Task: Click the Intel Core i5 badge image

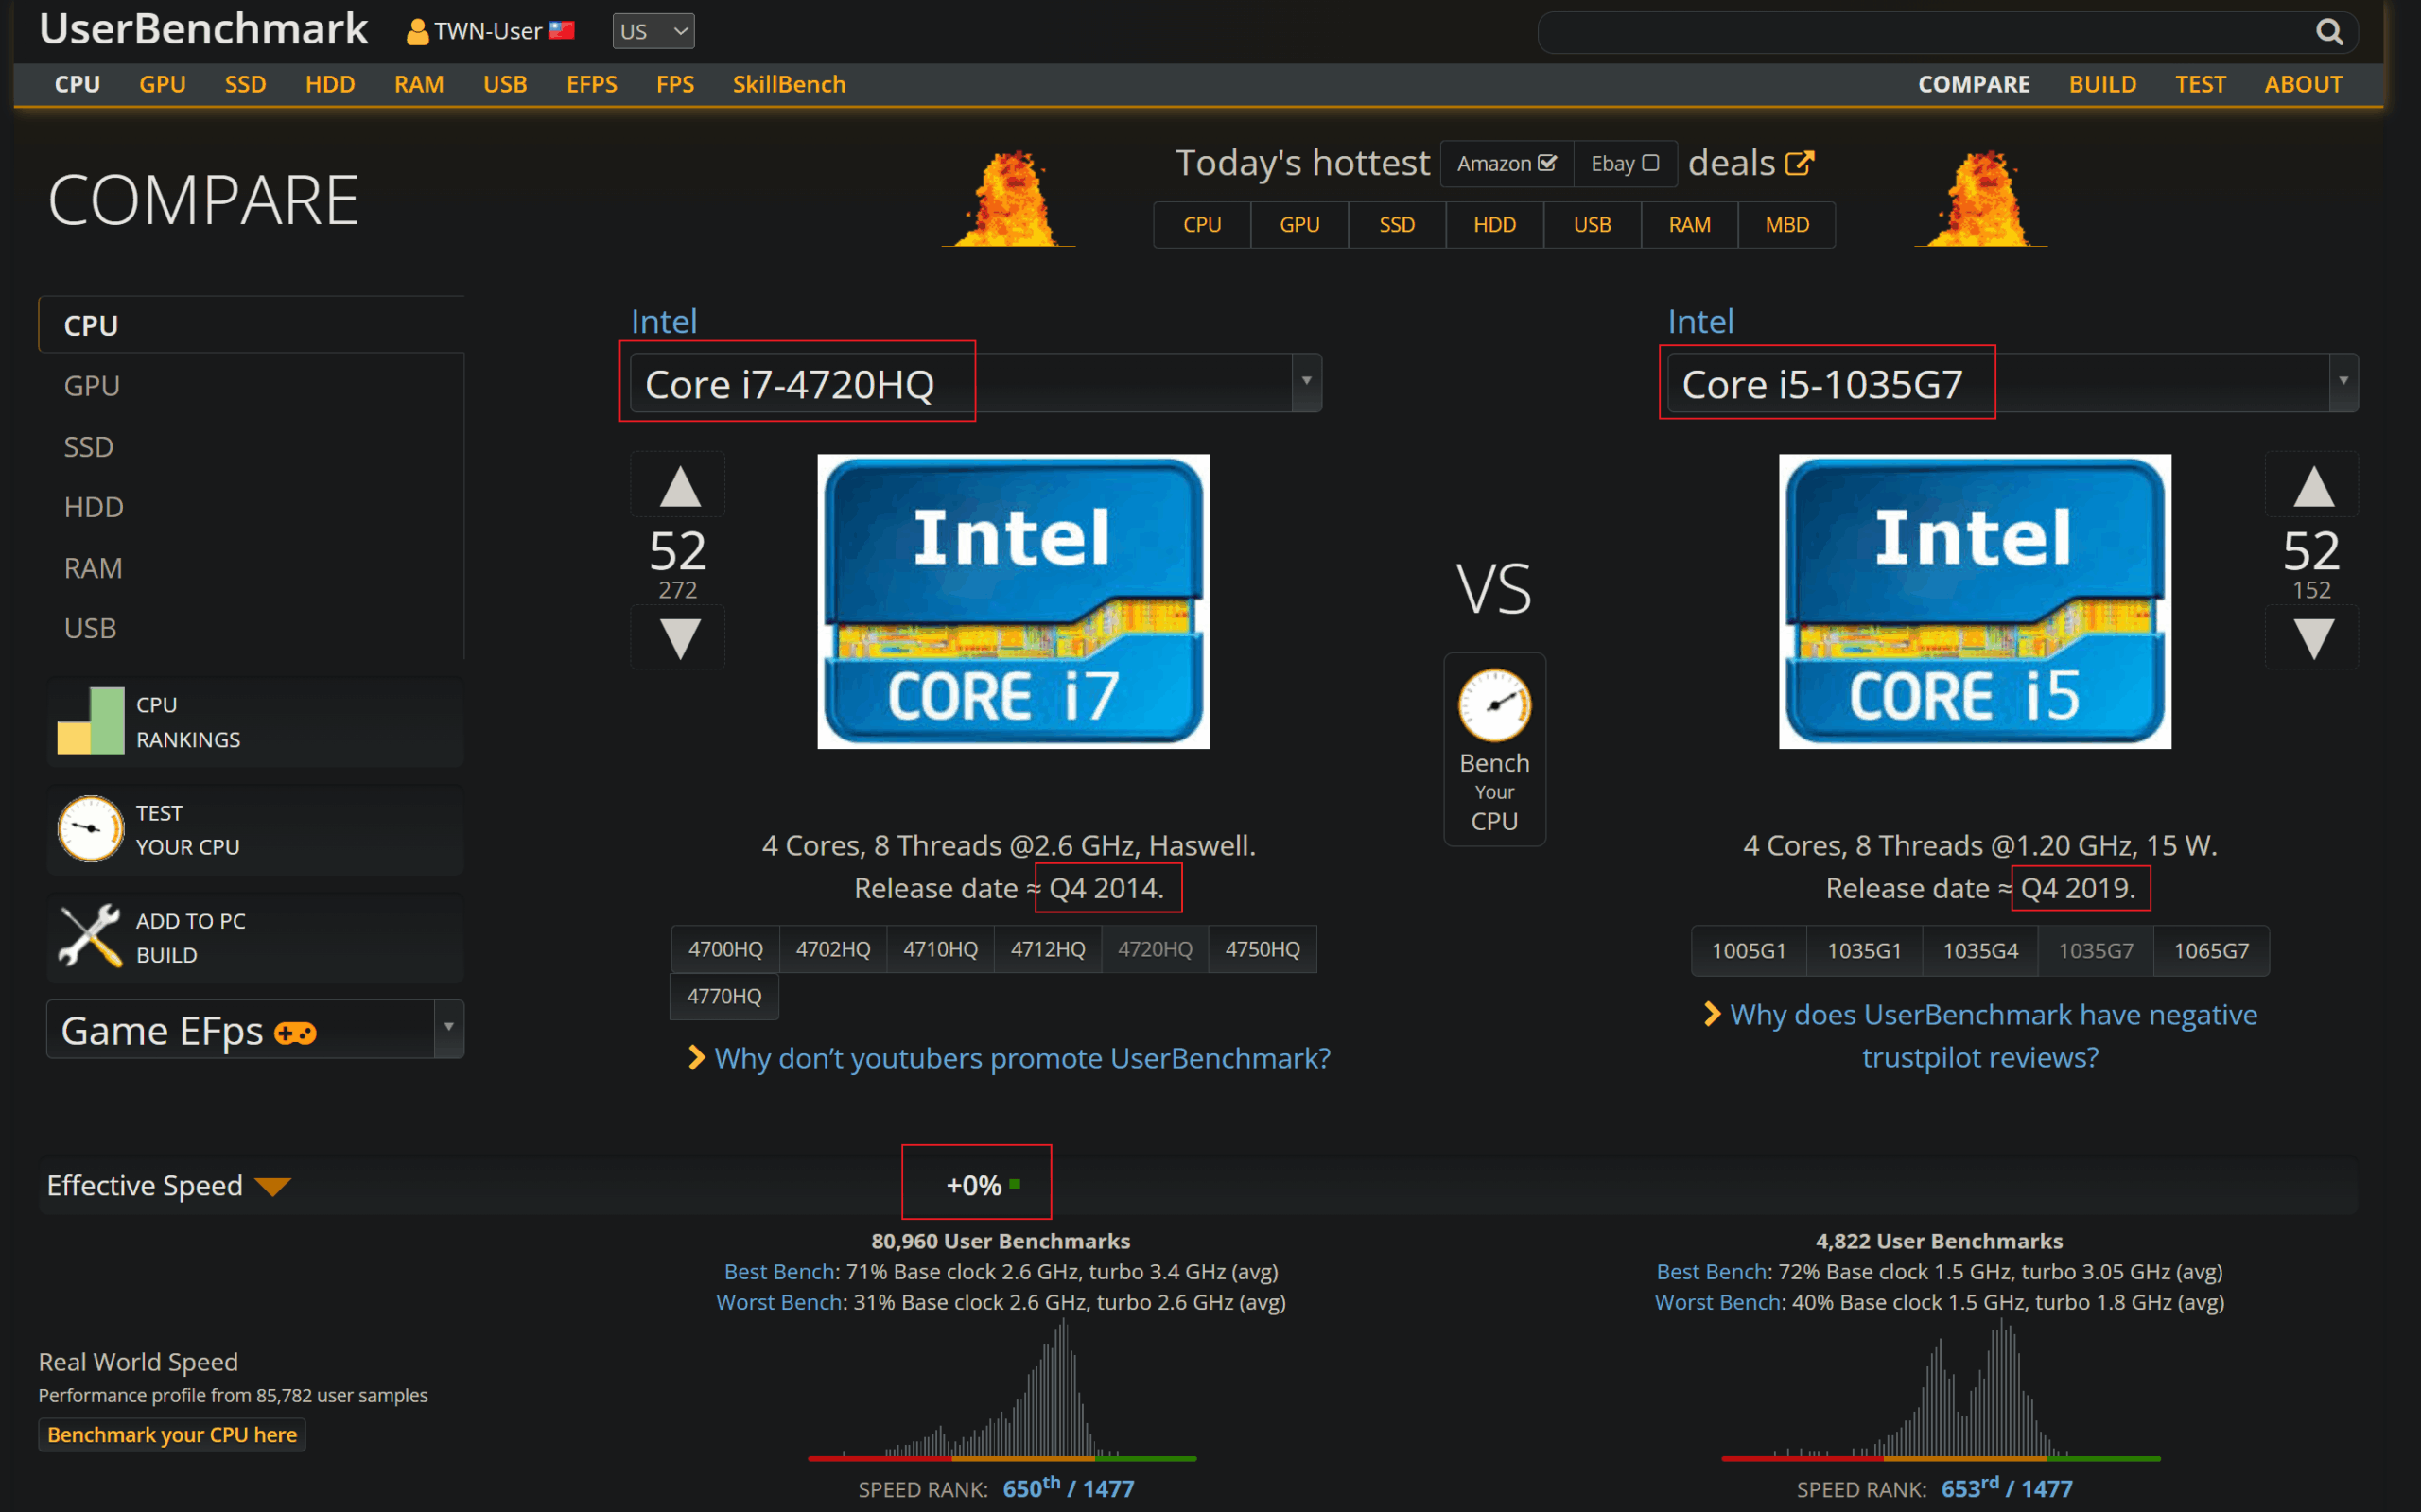Action: [1974, 601]
